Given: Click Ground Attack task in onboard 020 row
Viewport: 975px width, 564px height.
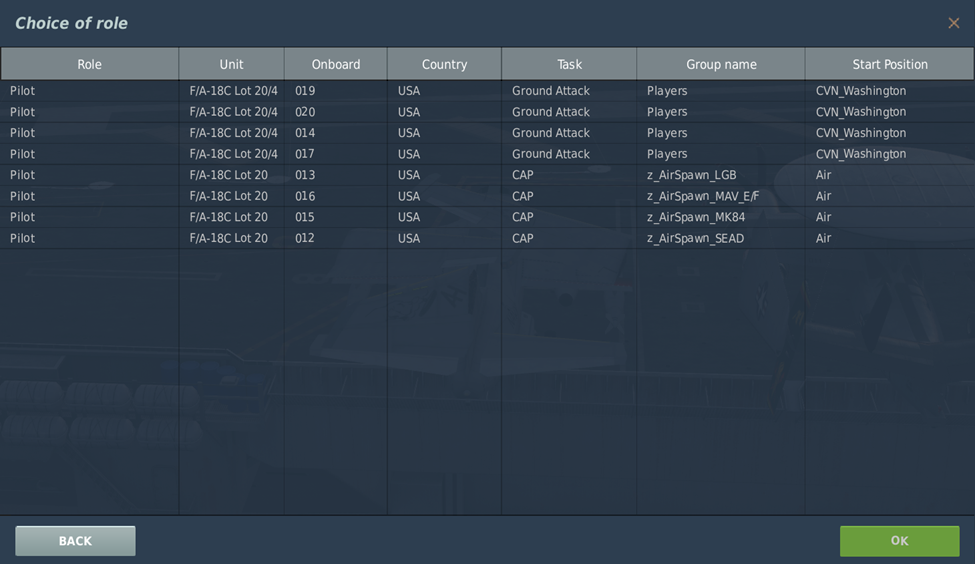Looking at the screenshot, I should click(x=550, y=112).
